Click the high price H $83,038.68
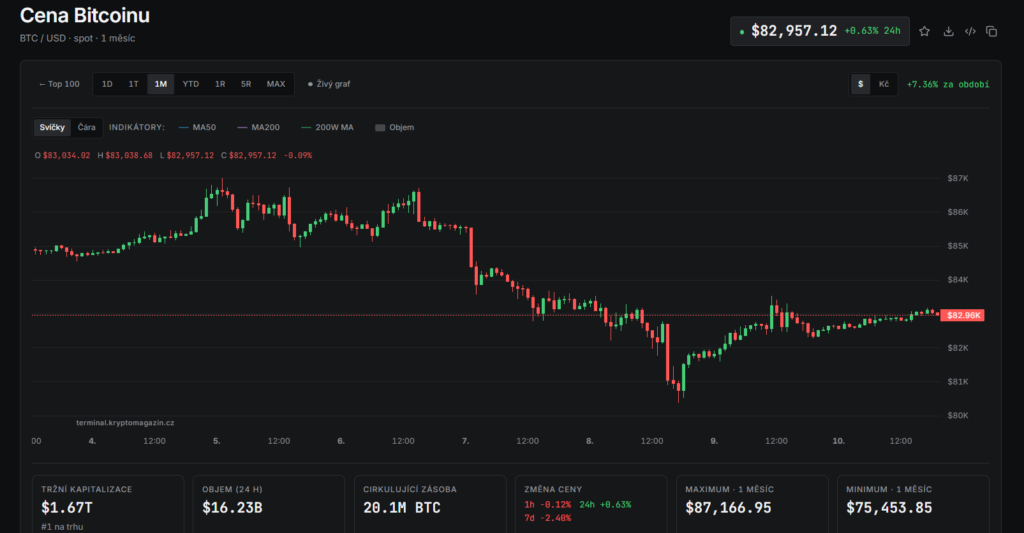The height and width of the screenshot is (533, 1024). pyautogui.click(x=125, y=155)
